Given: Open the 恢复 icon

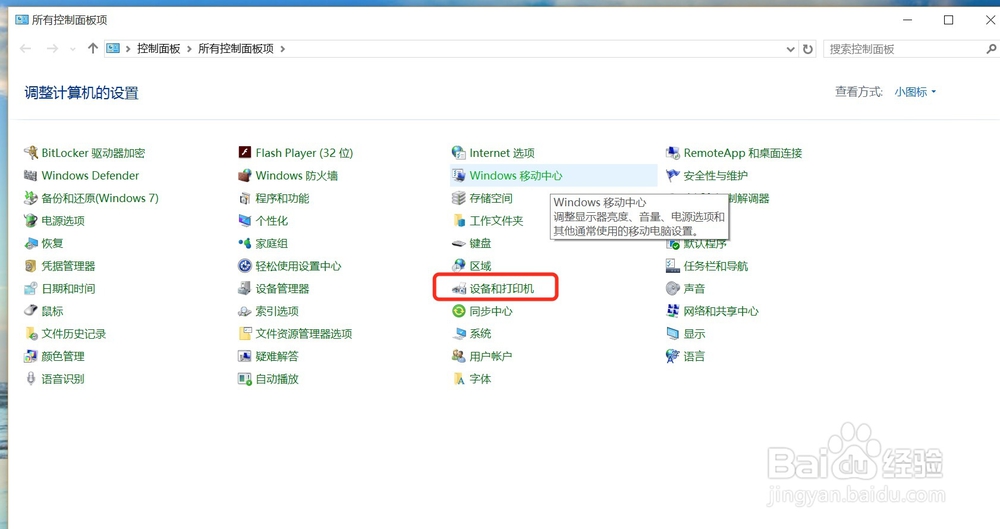Looking at the screenshot, I should (x=31, y=243).
